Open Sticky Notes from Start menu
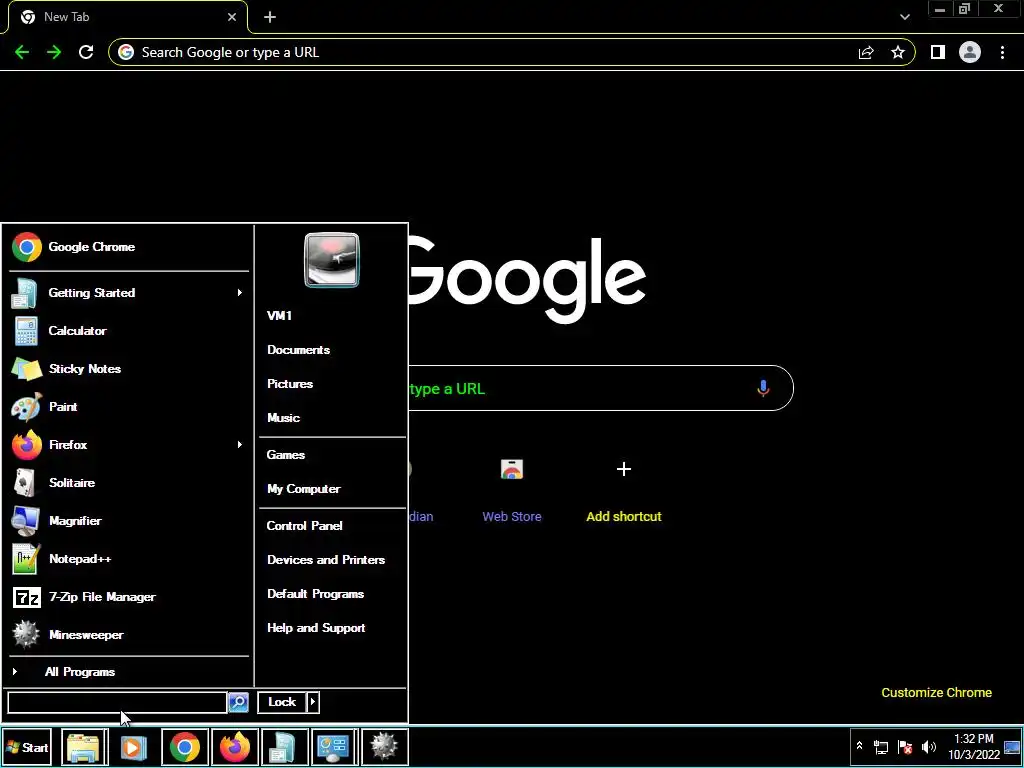 tap(129, 368)
